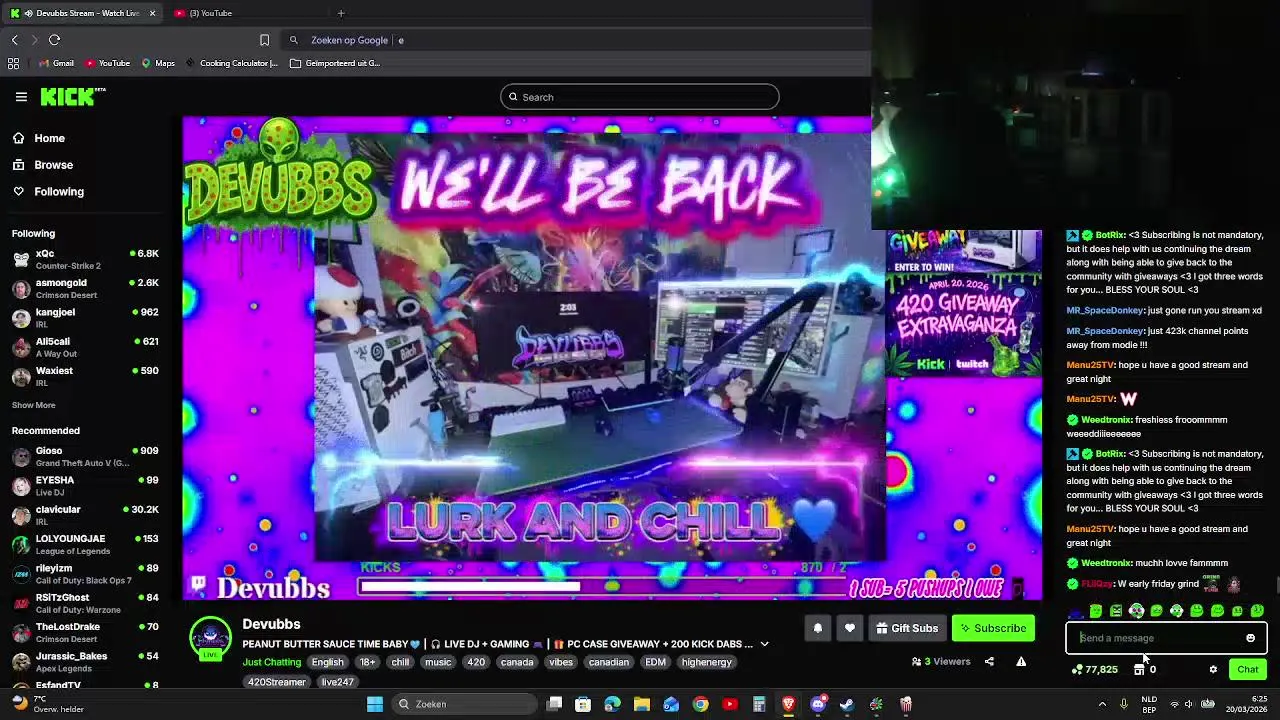Screen dimensions: 1280x720
Task: Open Devubbs channel avatar
Action: tap(210, 638)
